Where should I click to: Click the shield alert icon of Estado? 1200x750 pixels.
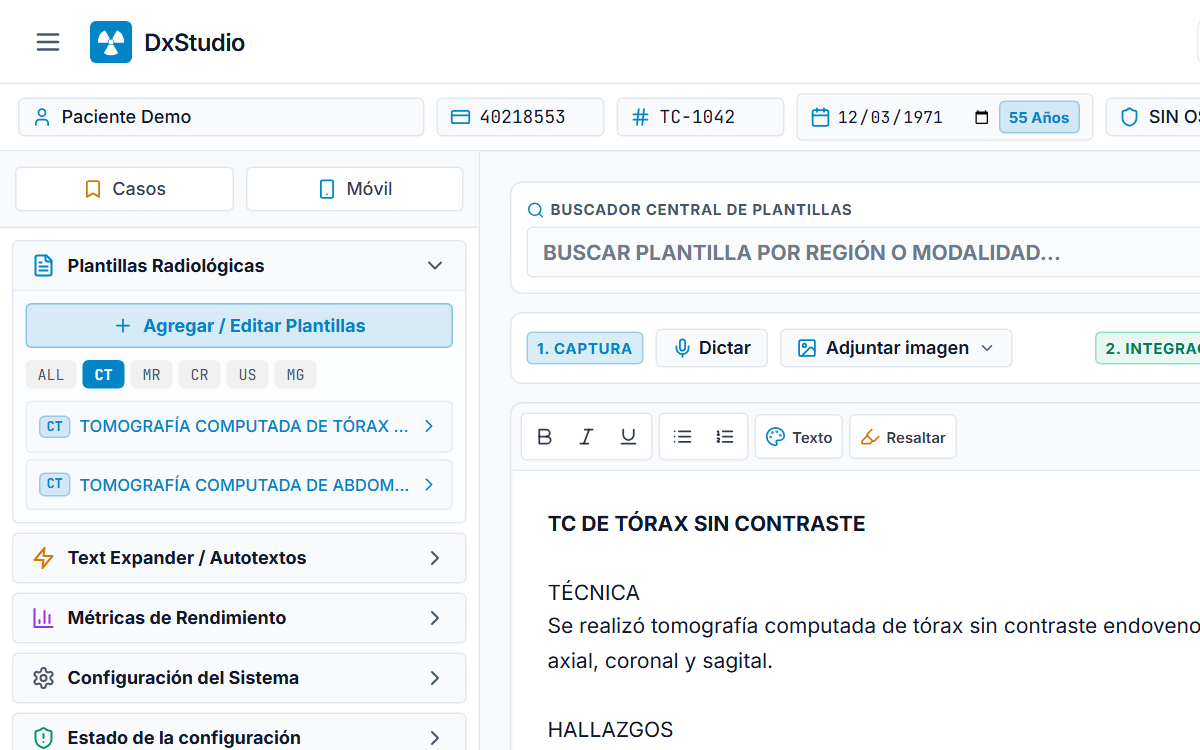(x=43, y=738)
